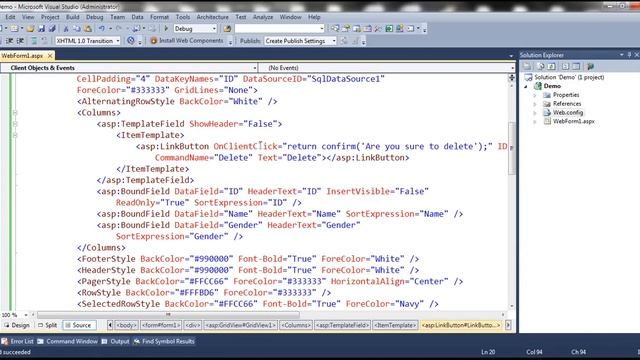The image size is (640, 360).
Task: Click Solution Explorer View Code icon
Action: point(565,66)
